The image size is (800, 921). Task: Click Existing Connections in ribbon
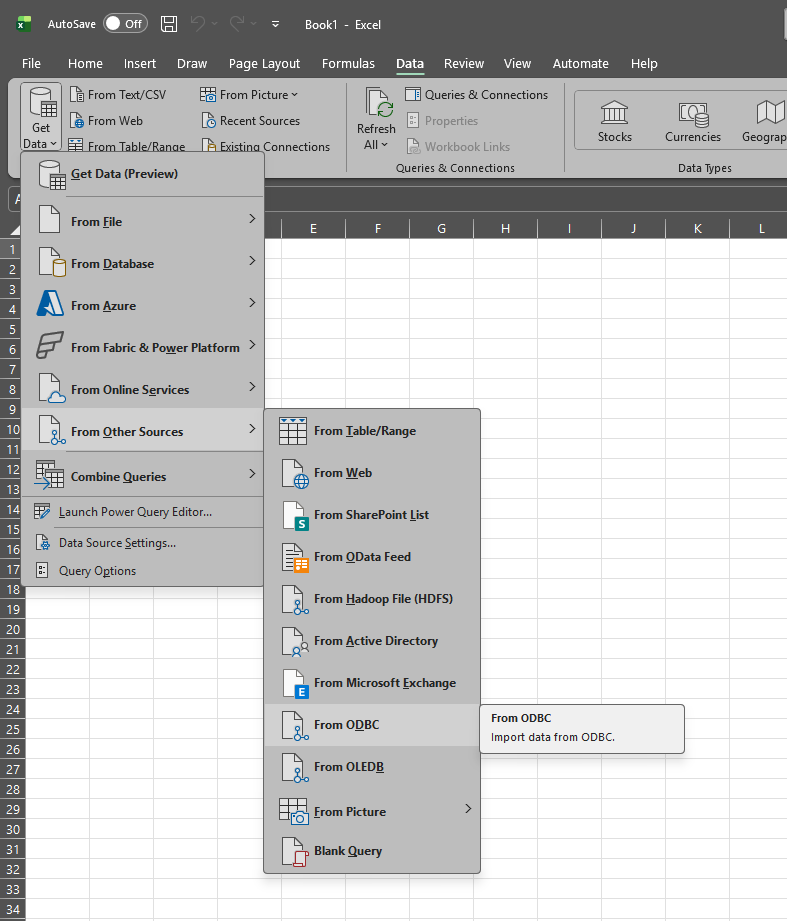tap(266, 146)
